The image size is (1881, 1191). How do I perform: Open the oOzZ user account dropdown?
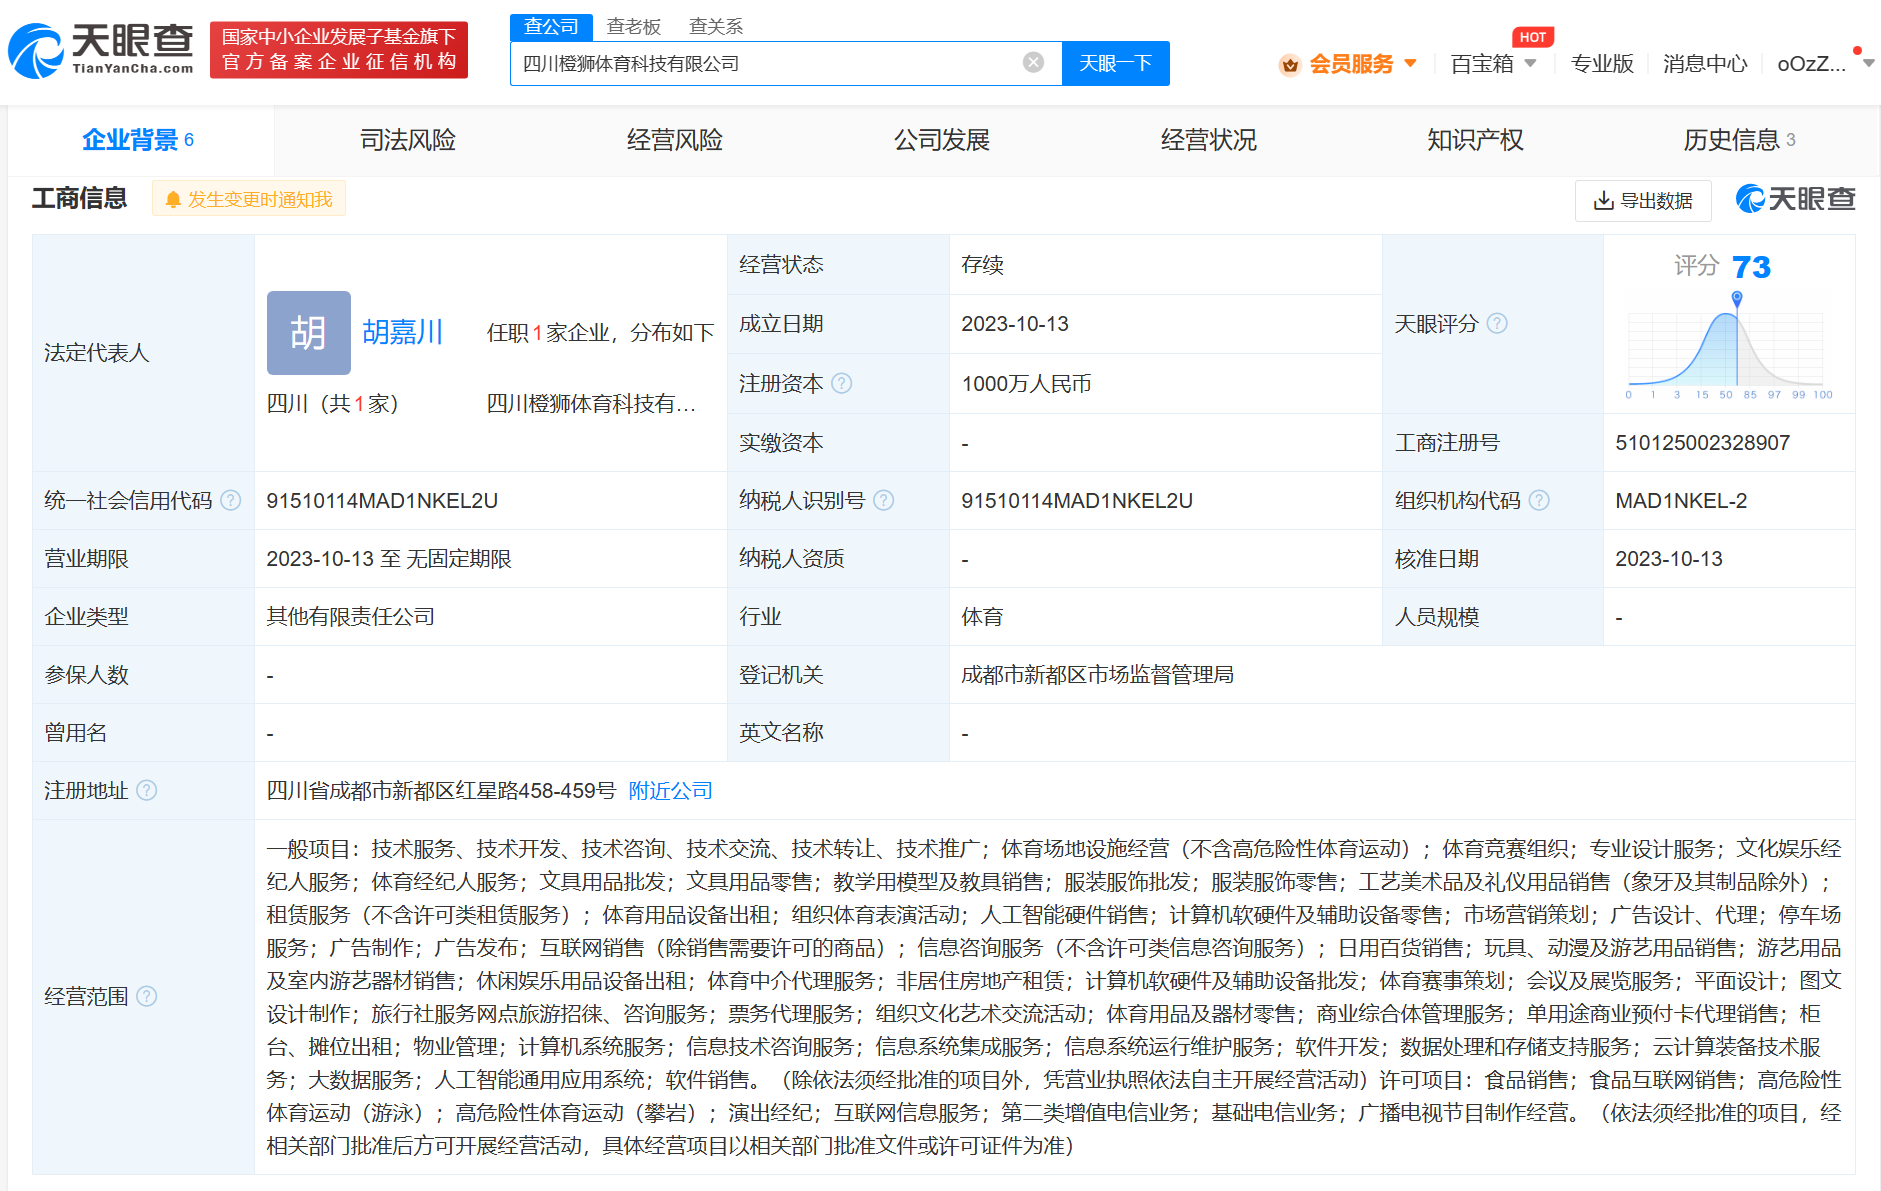click(x=1823, y=64)
